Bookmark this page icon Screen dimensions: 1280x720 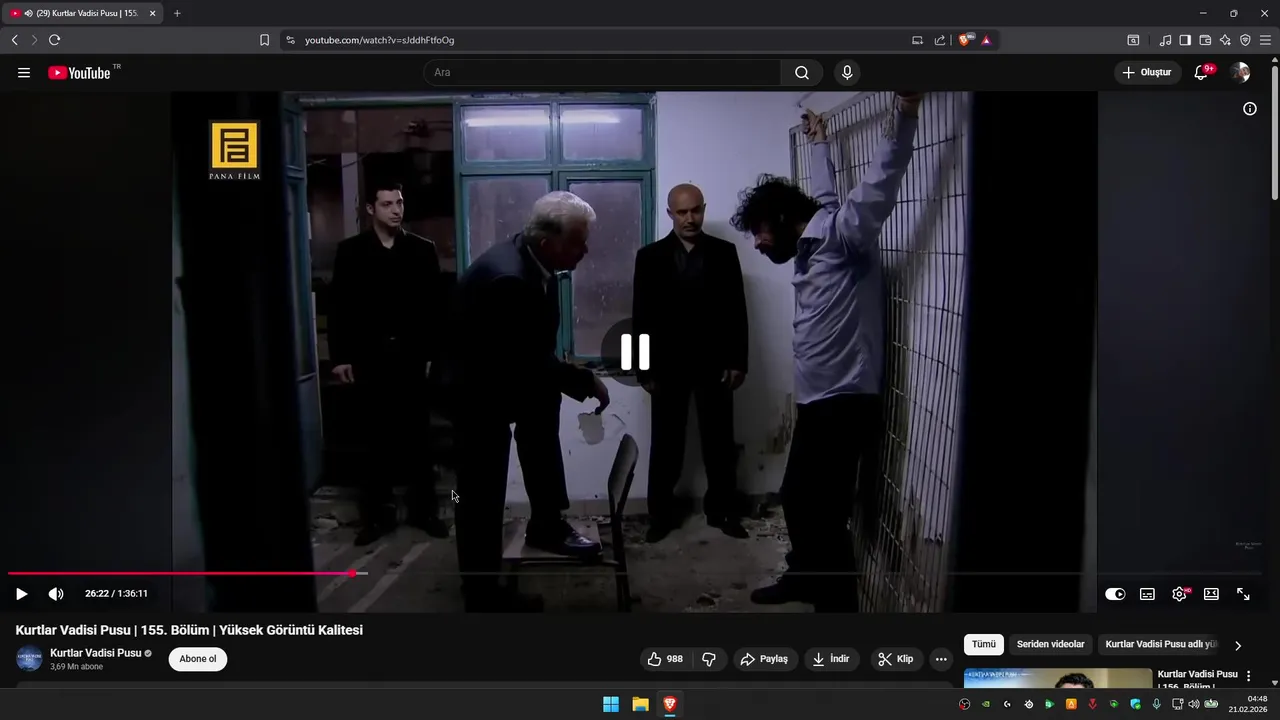pyautogui.click(x=264, y=40)
